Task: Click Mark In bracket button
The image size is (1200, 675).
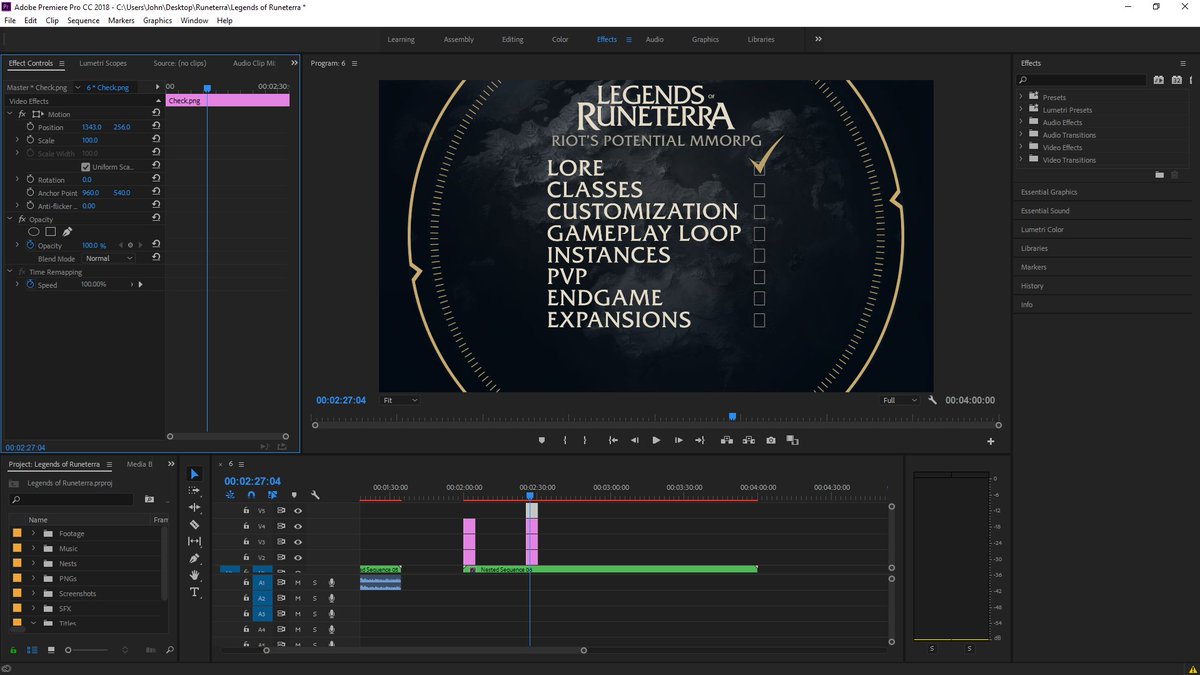Action: pyautogui.click(x=565, y=440)
